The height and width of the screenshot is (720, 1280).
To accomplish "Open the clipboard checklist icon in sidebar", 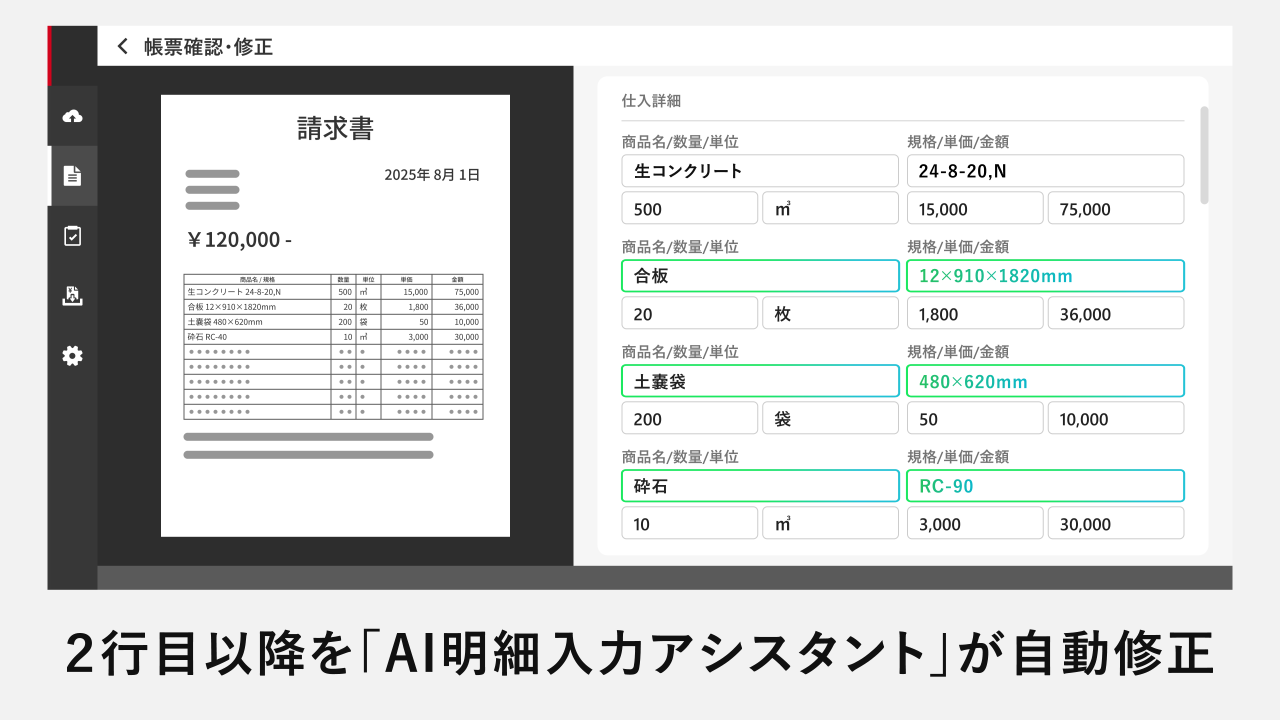I will point(72,236).
